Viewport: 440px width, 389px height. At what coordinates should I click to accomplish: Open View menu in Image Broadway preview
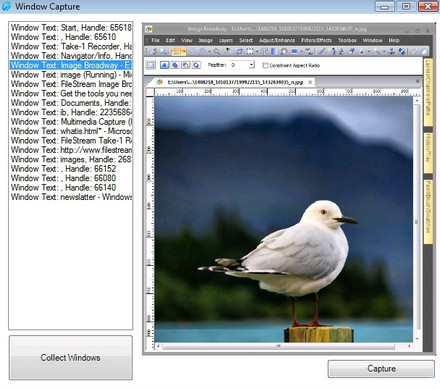tap(187, 40)
